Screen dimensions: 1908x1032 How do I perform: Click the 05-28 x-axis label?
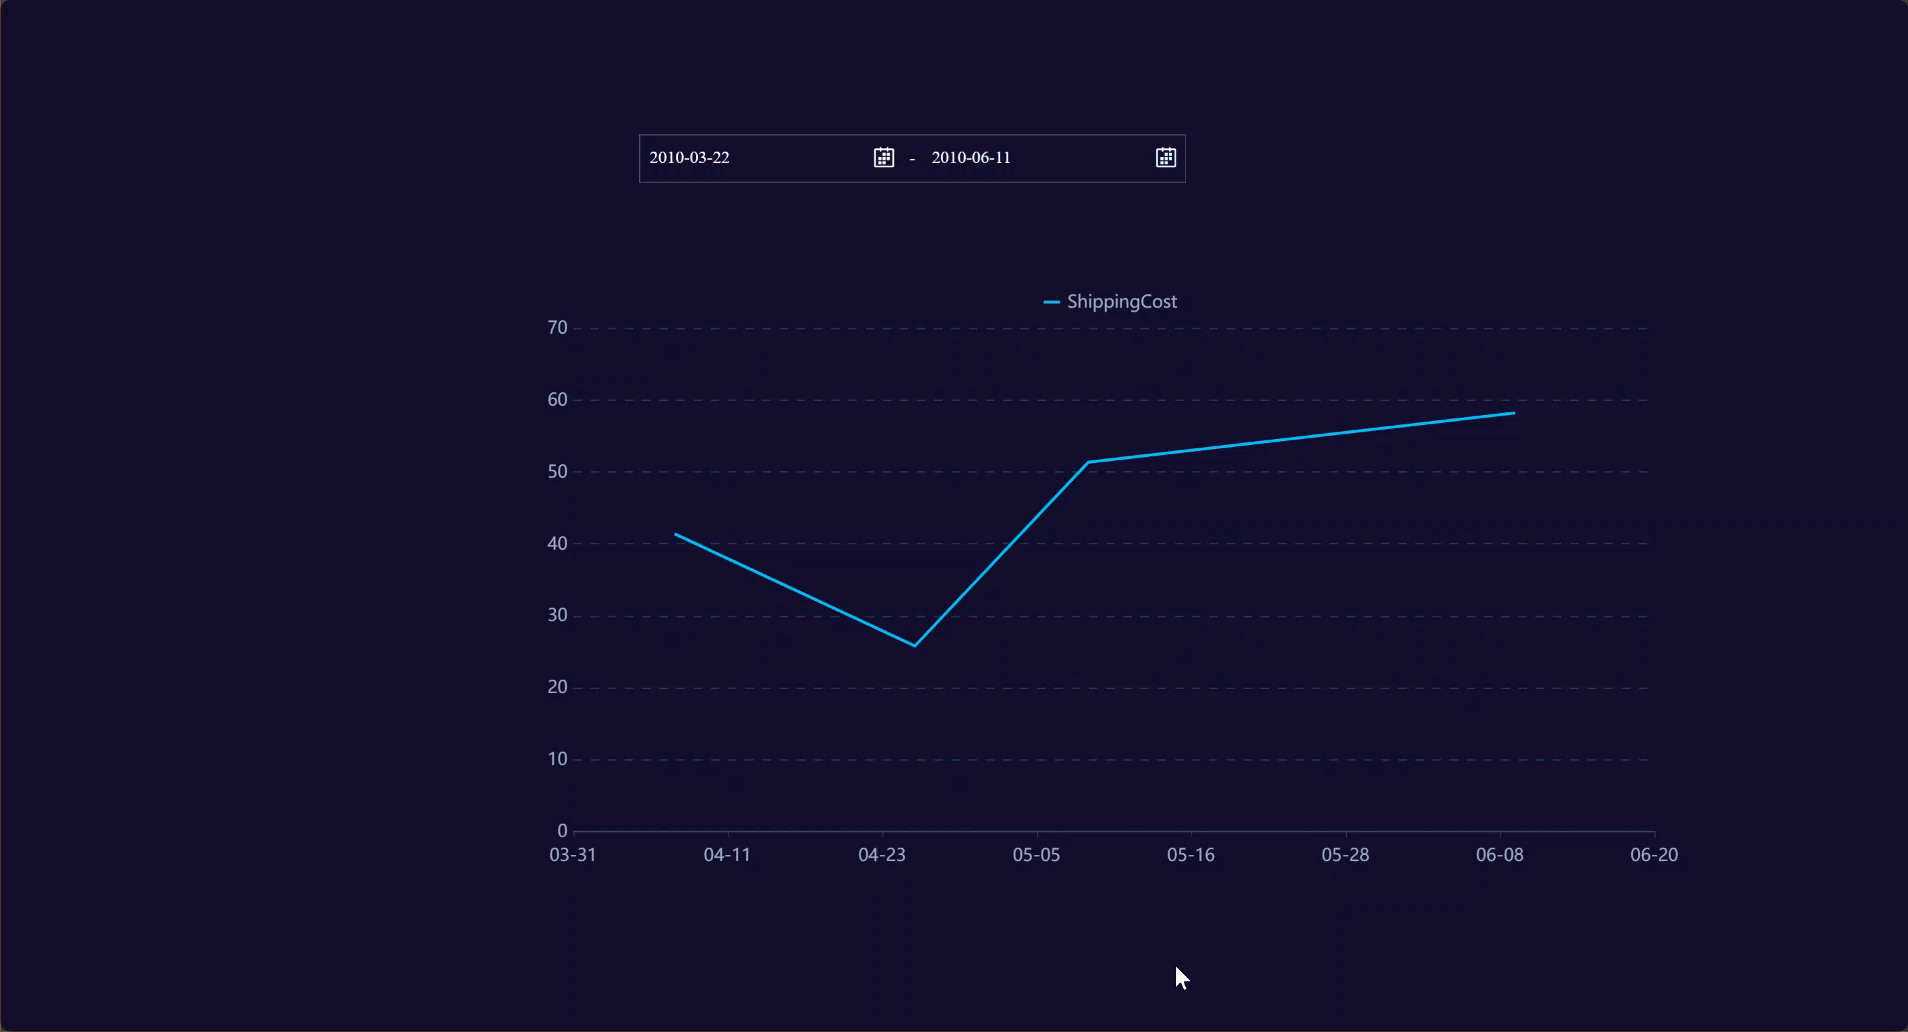click(x=1345, y=855)
